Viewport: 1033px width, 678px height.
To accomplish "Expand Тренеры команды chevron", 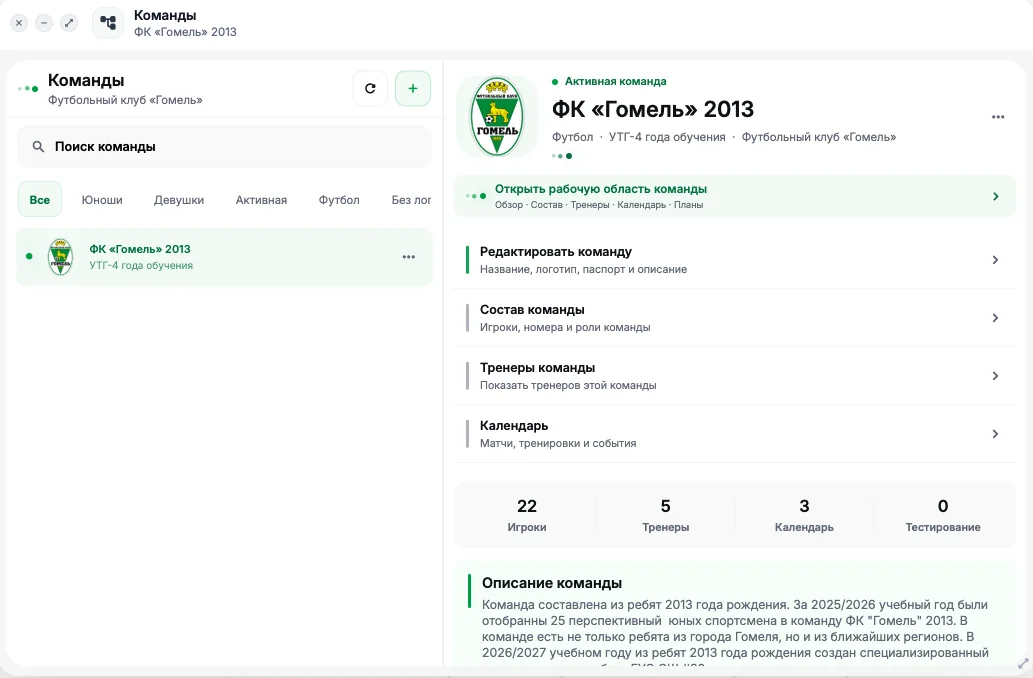I will [995, 376].
